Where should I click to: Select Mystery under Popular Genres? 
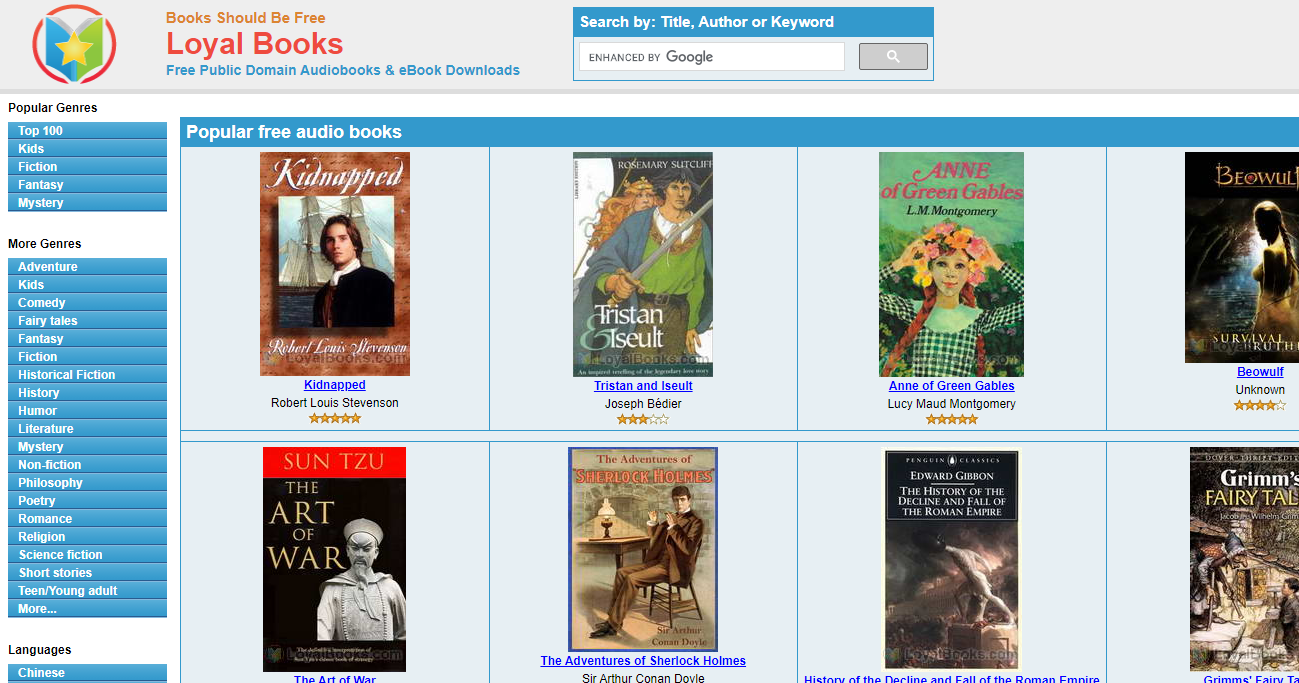[87, 203]
